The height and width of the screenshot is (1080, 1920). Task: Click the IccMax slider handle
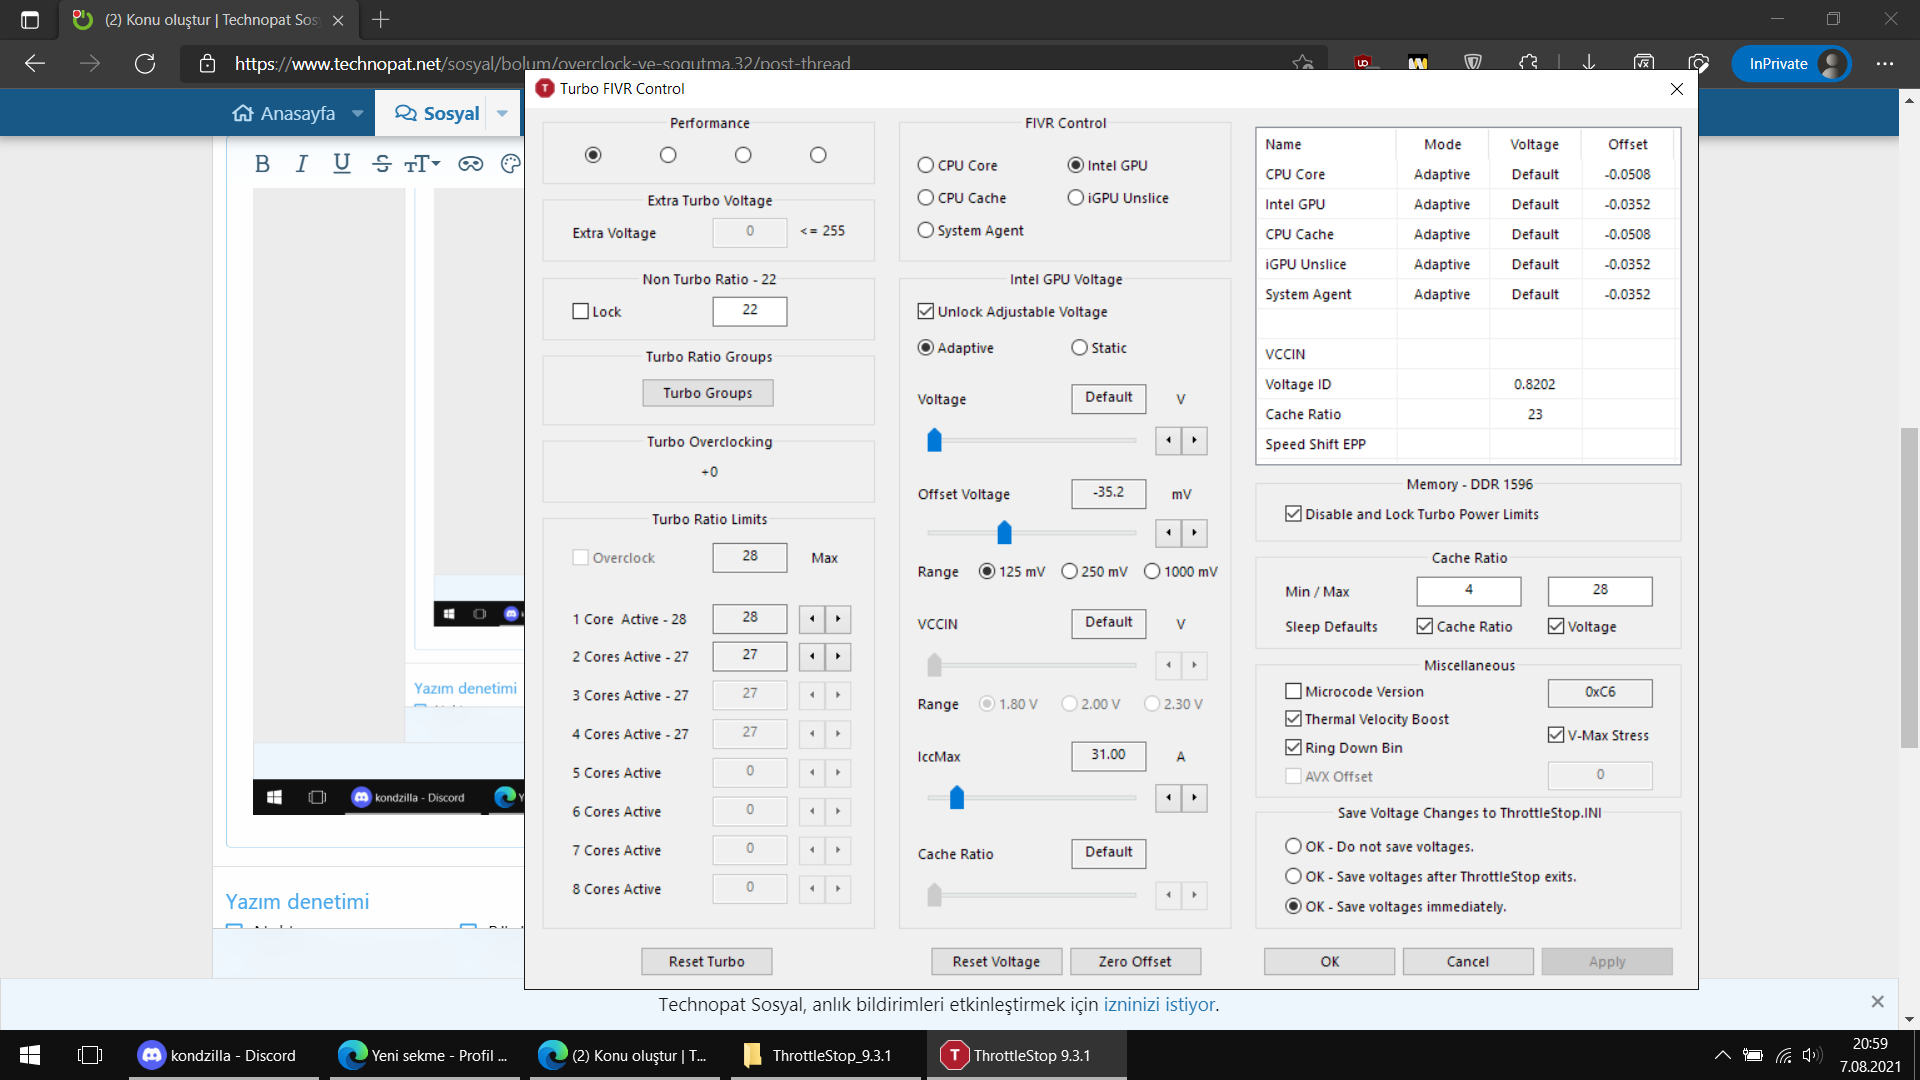pyautogui.click(x=957, y=798)
